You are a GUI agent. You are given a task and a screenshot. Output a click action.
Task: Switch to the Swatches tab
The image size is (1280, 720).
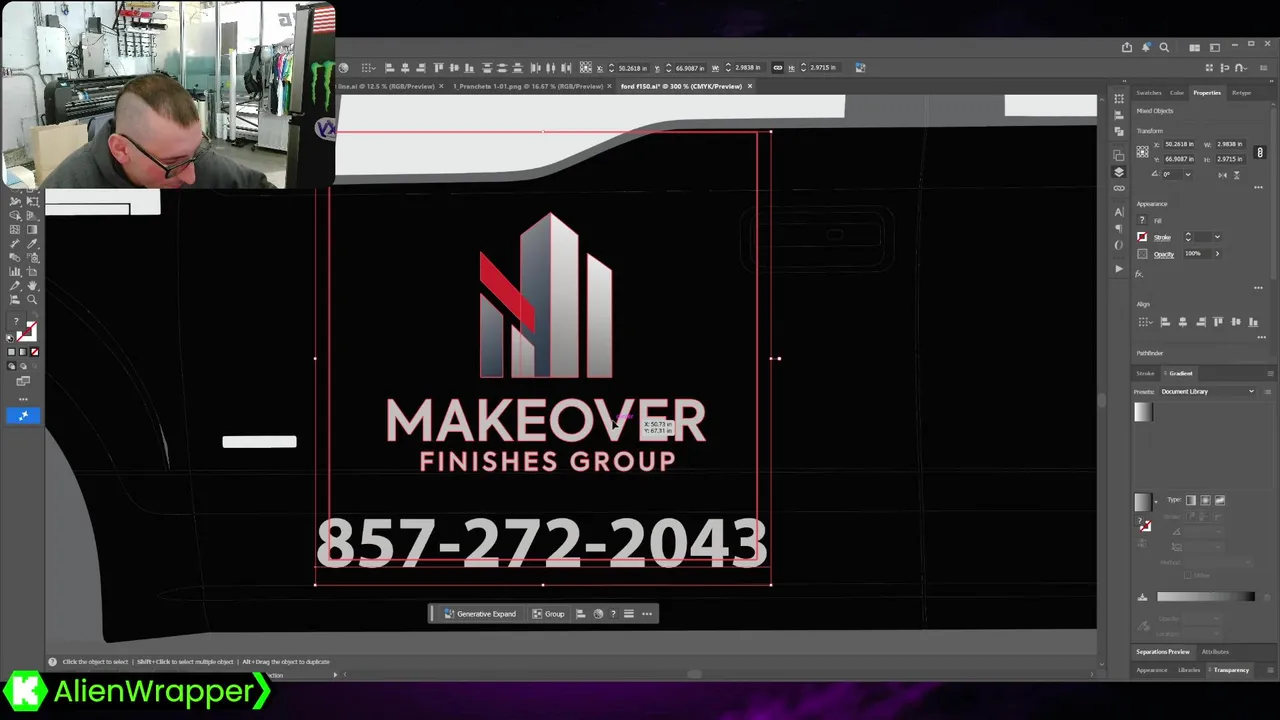coord(1149,93)
